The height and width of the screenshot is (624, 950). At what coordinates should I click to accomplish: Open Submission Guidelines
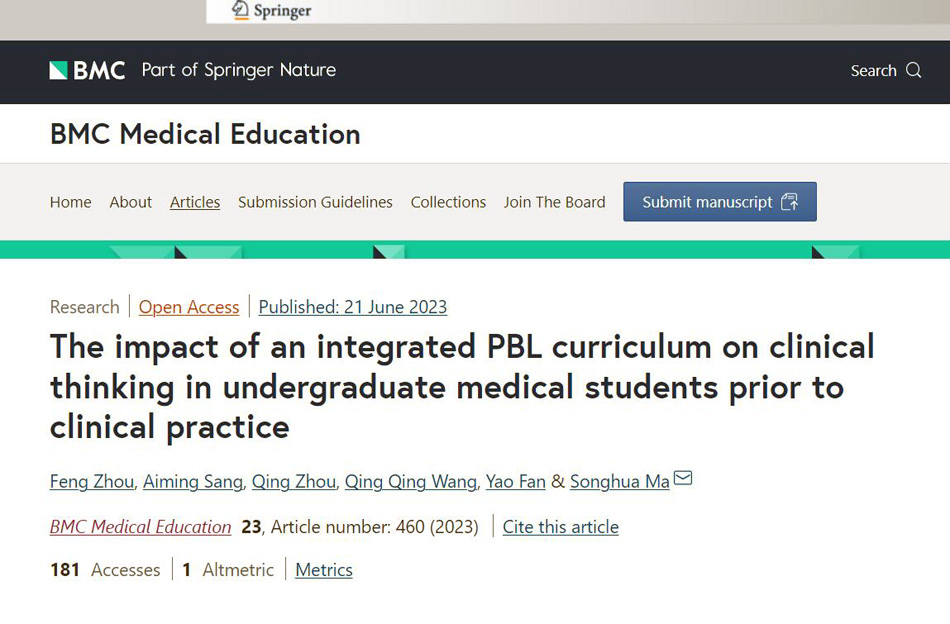pos(315,202)
